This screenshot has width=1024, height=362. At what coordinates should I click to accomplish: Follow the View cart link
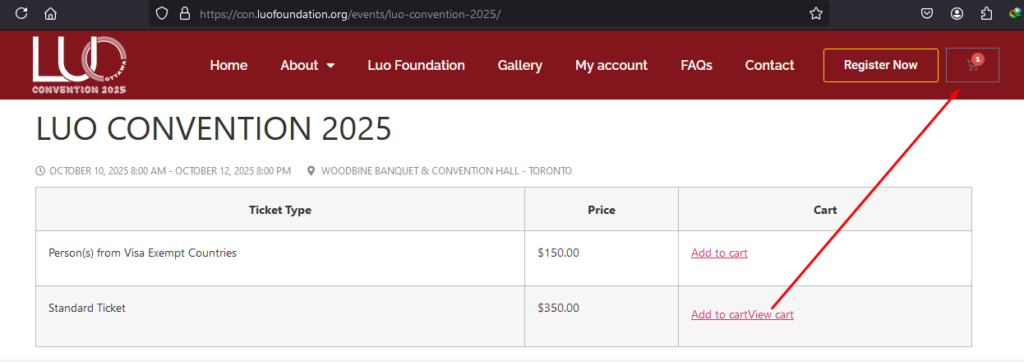pos(771,314)
